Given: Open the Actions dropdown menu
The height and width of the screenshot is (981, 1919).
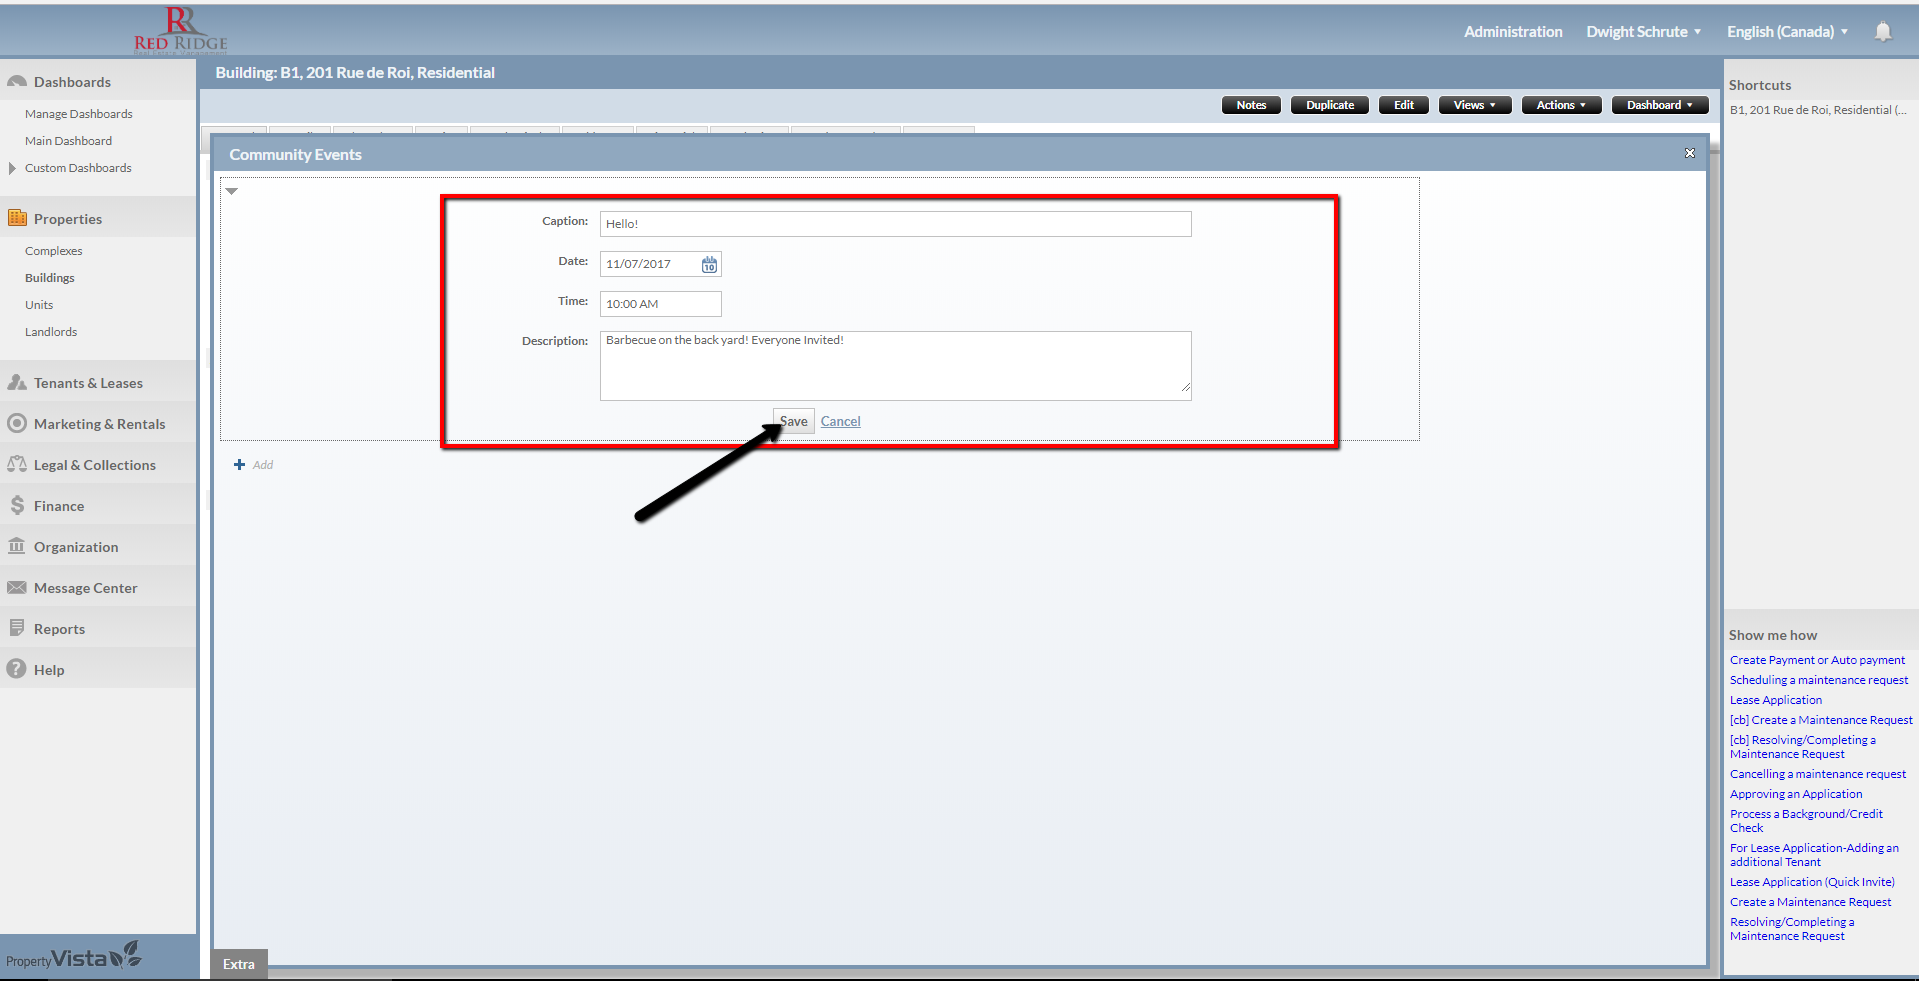Looking at the screenshot, I should 1560,105.
